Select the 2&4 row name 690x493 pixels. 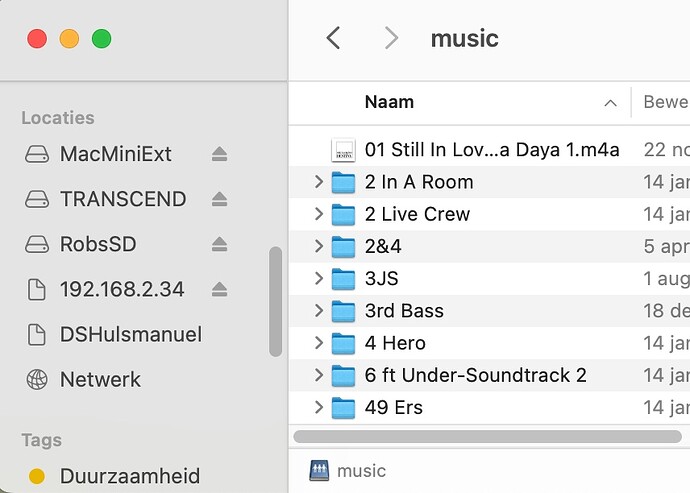tap(383, 246)
